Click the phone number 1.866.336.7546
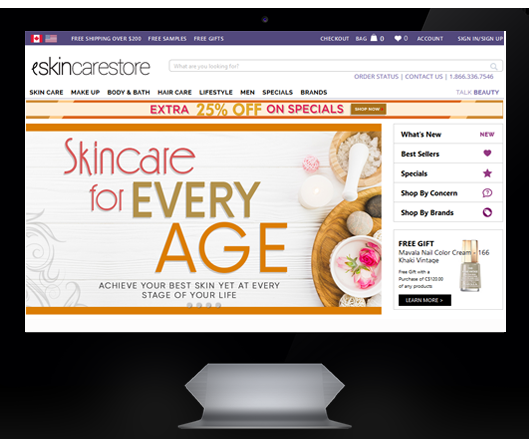The image size is (529, 439). pos(471,77)
